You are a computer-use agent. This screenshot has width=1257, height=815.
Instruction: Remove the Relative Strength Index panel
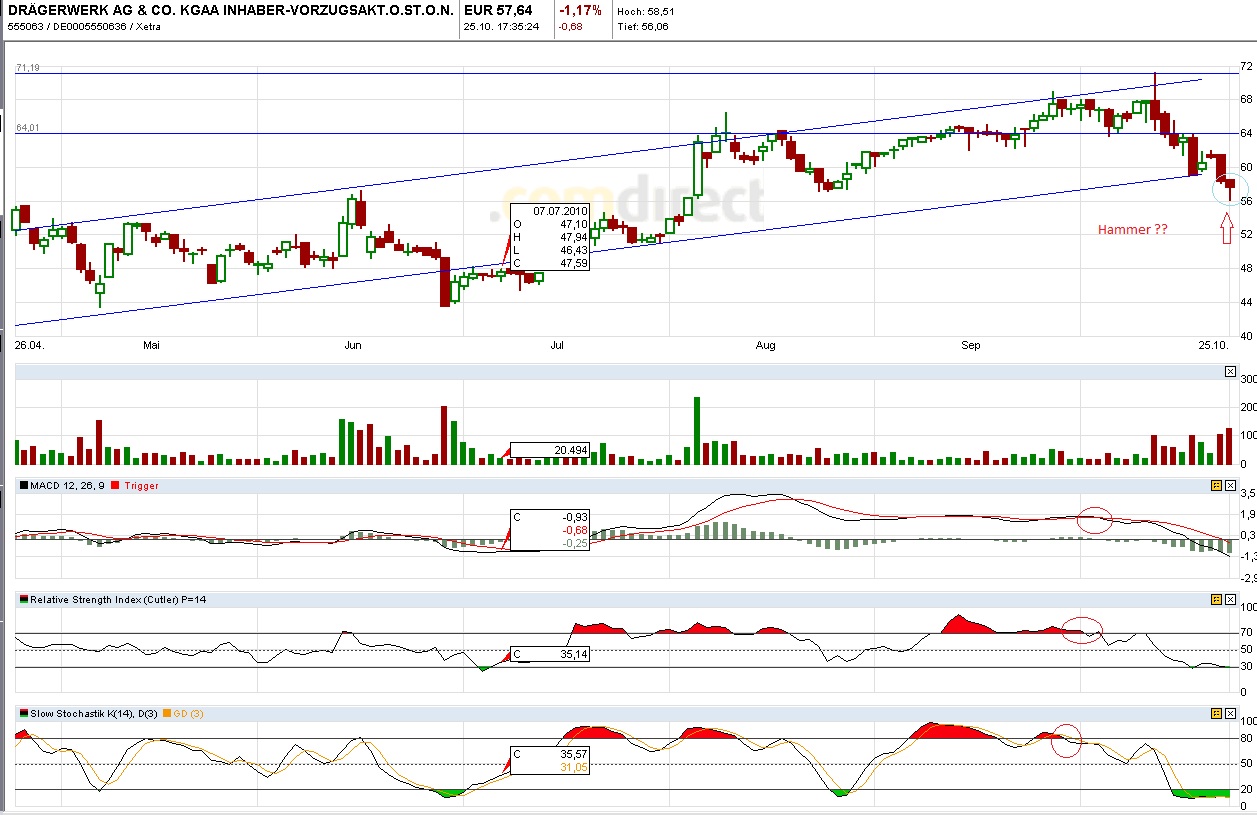pyautogui.click(x=1230, y=599)
